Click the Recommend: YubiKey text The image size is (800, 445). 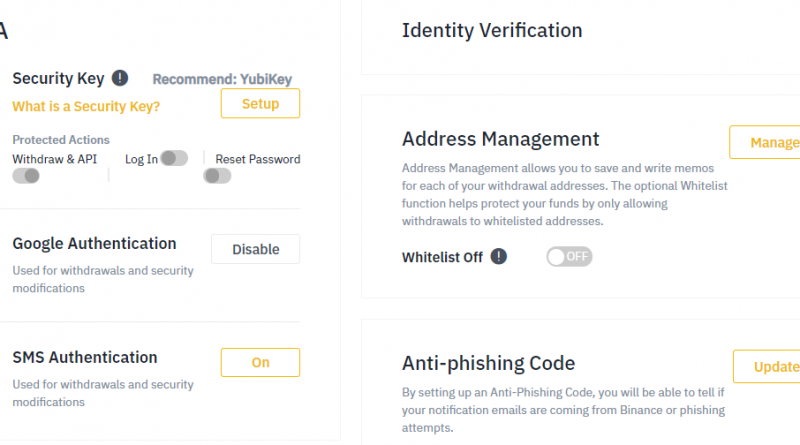[222, 79]
